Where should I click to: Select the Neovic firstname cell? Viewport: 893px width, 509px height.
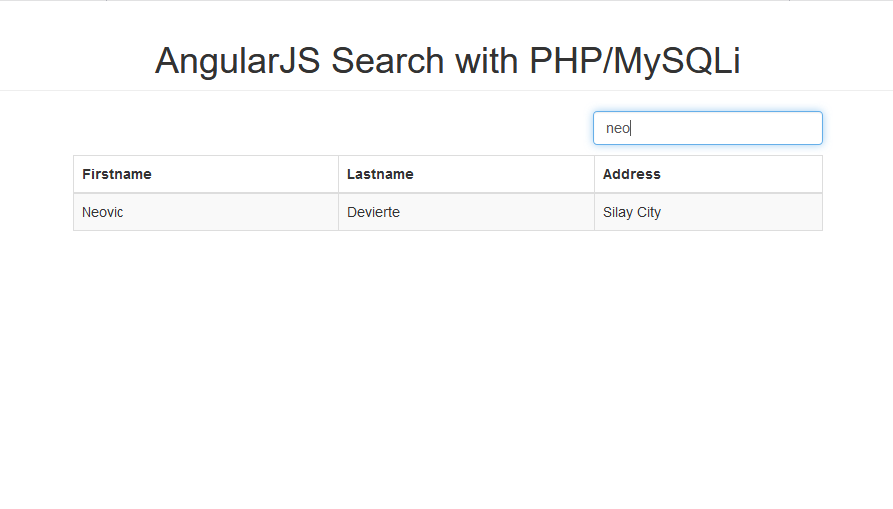pyautogui.click(x=206, y=212)
